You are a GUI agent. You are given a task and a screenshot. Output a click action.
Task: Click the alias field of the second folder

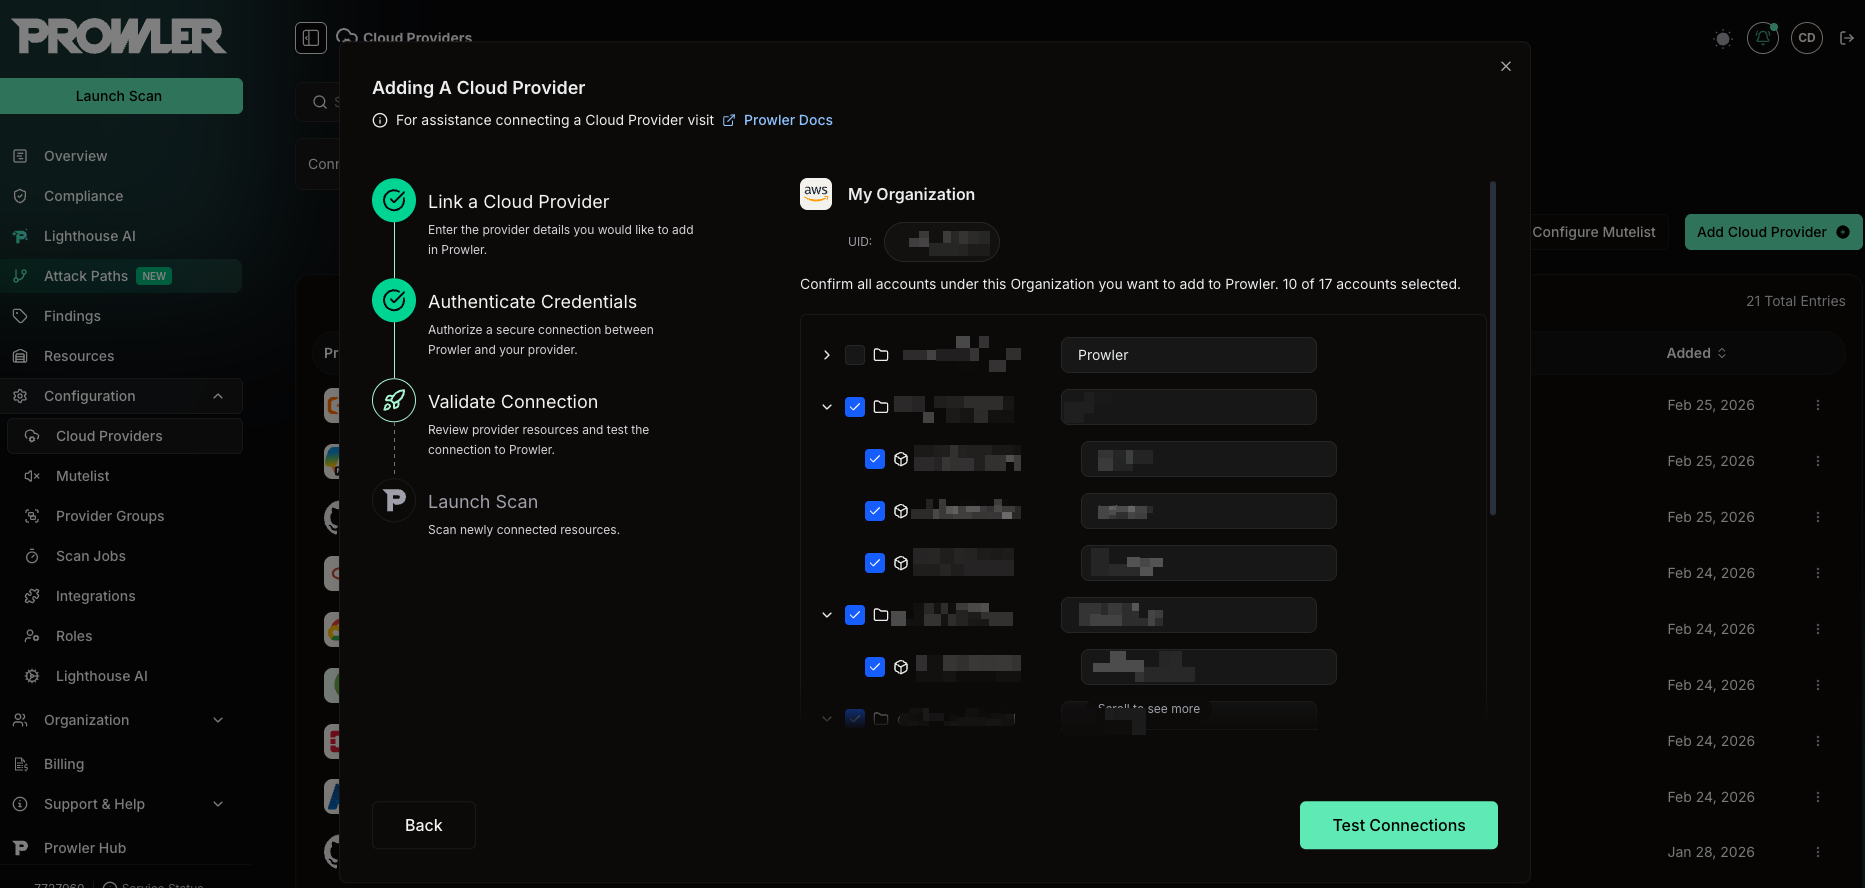point(1189,407)
